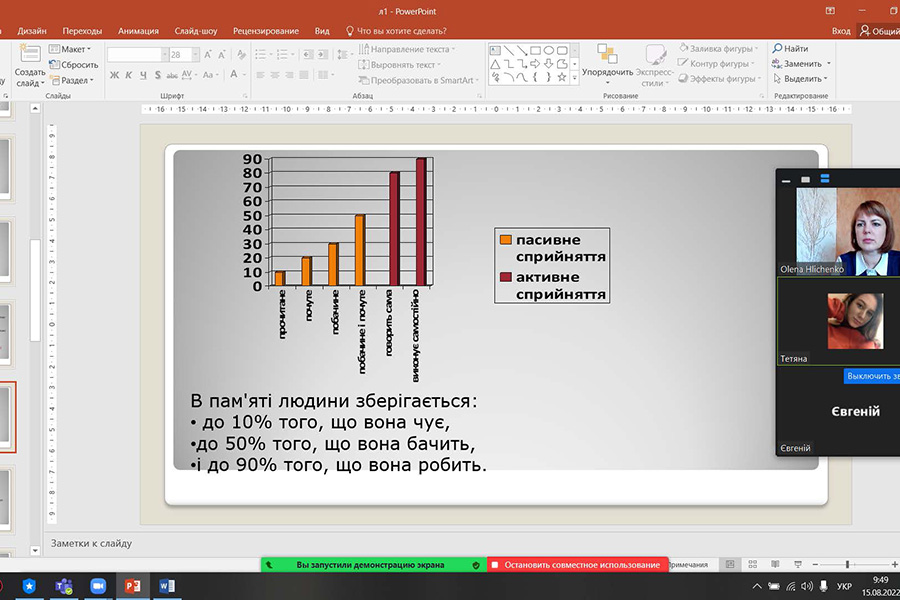
Task: Toggle italic formatting with the К button
Action: click(129, 75)
